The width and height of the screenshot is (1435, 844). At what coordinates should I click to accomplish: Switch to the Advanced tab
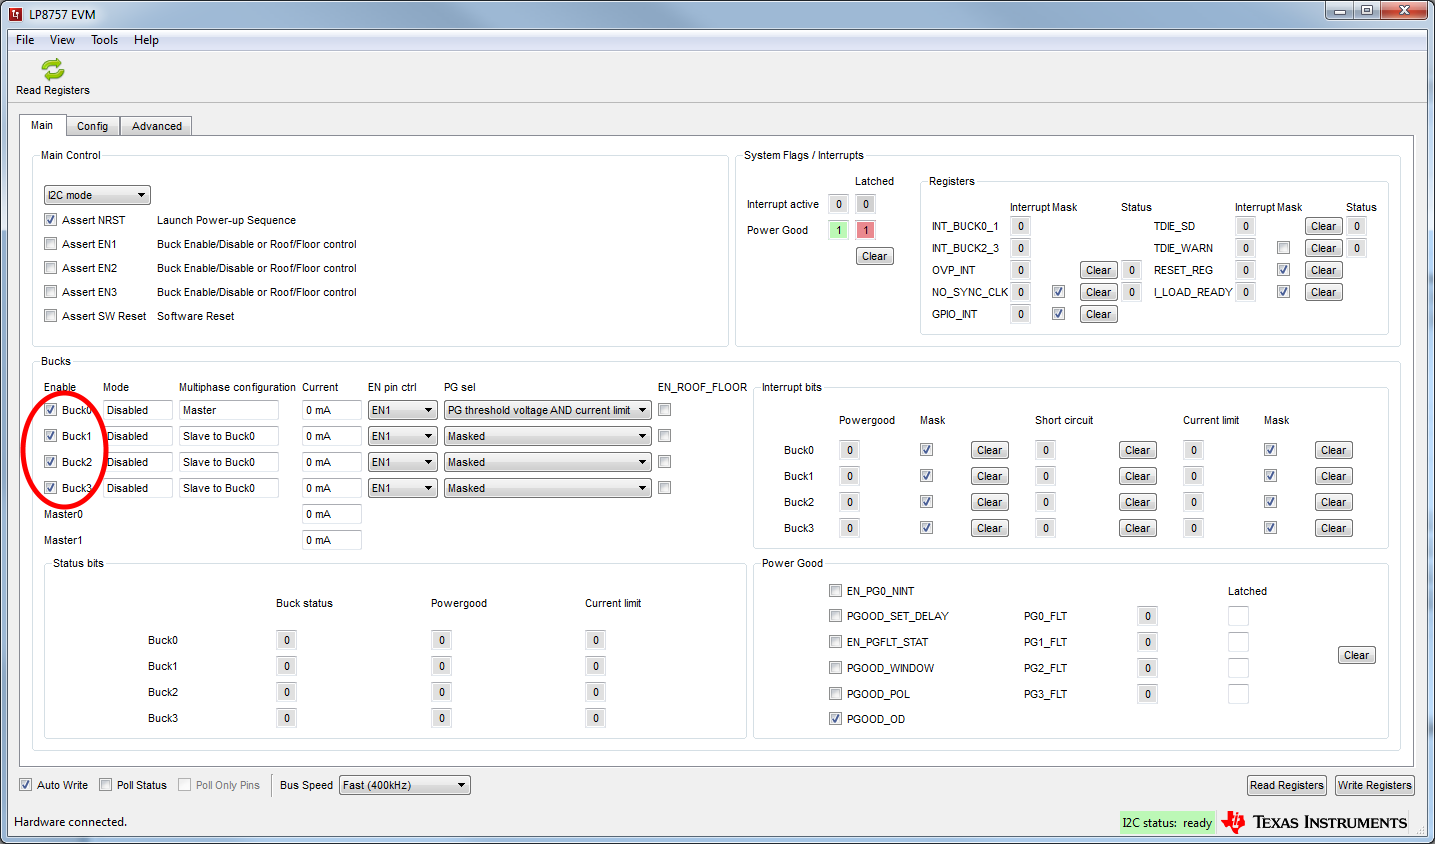click(x=157, y=126)
